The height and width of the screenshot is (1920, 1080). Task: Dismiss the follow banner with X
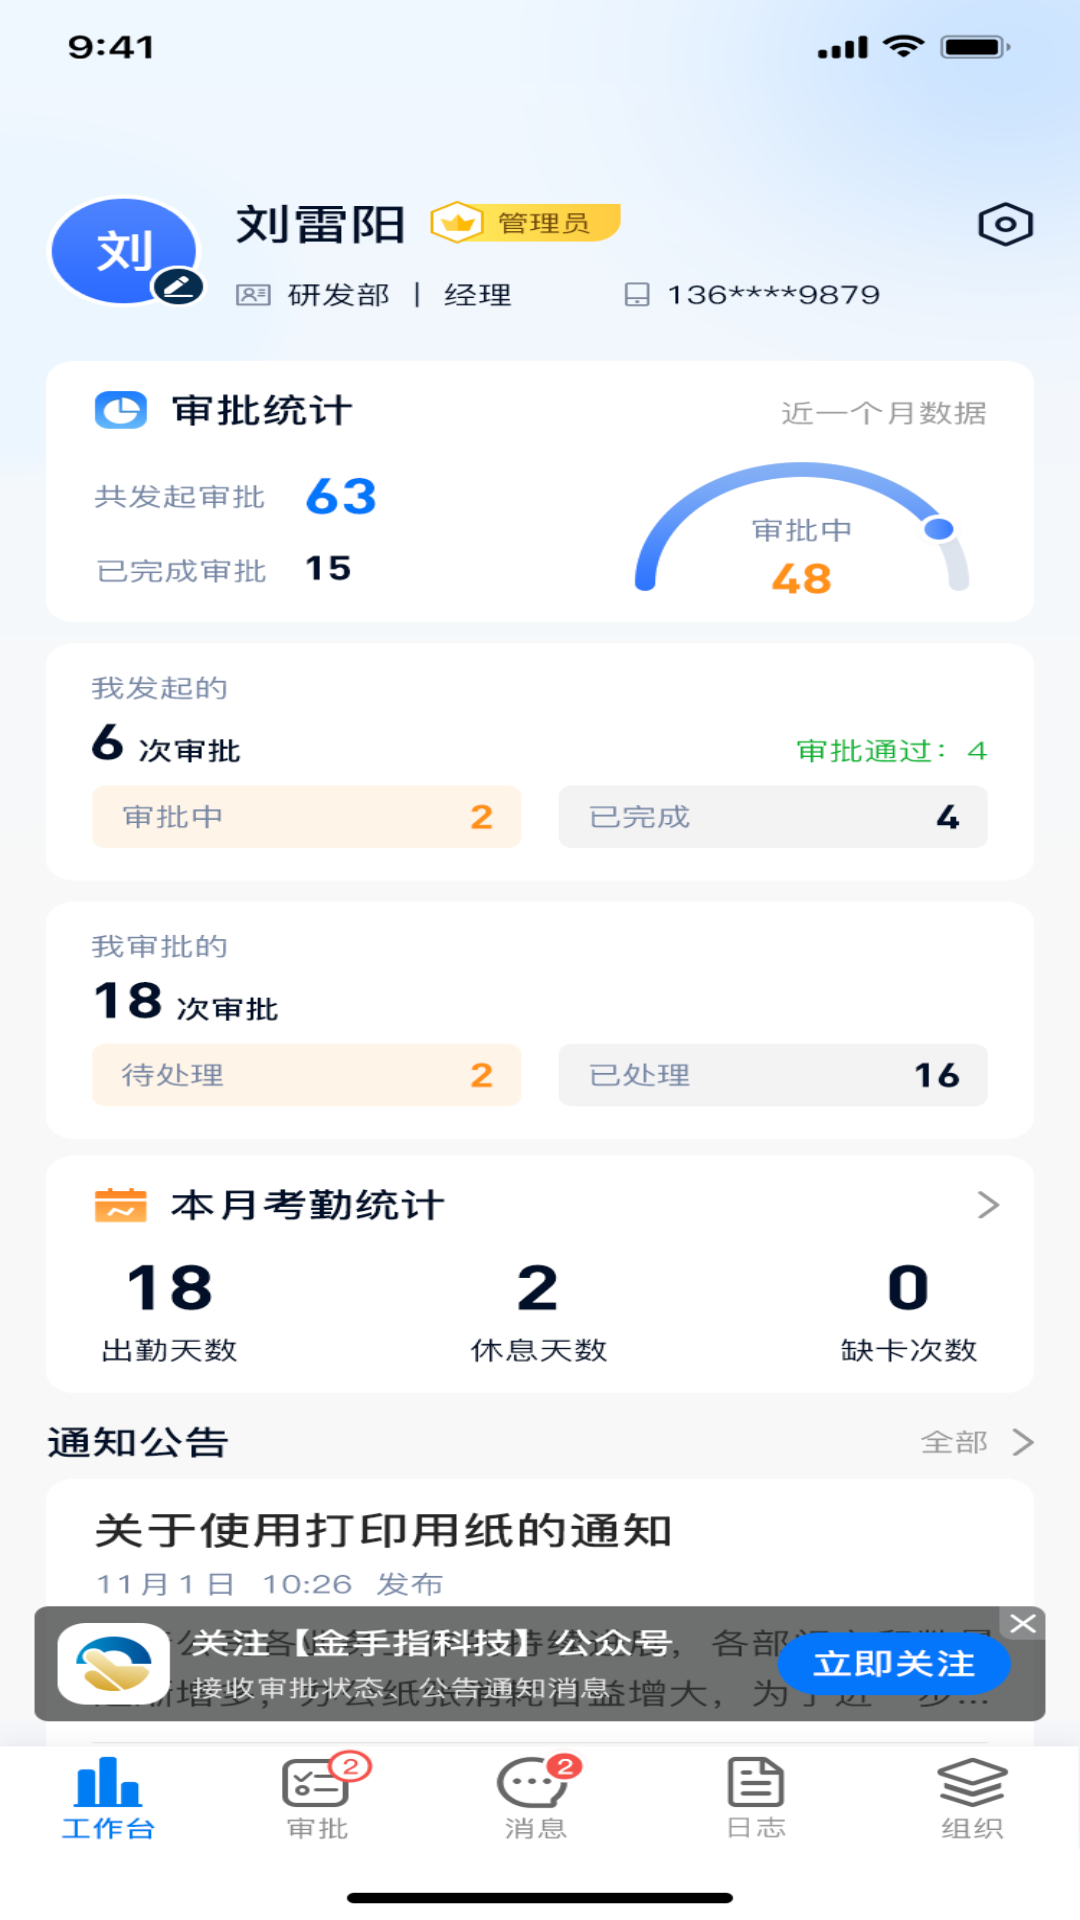(1022, 1623)
